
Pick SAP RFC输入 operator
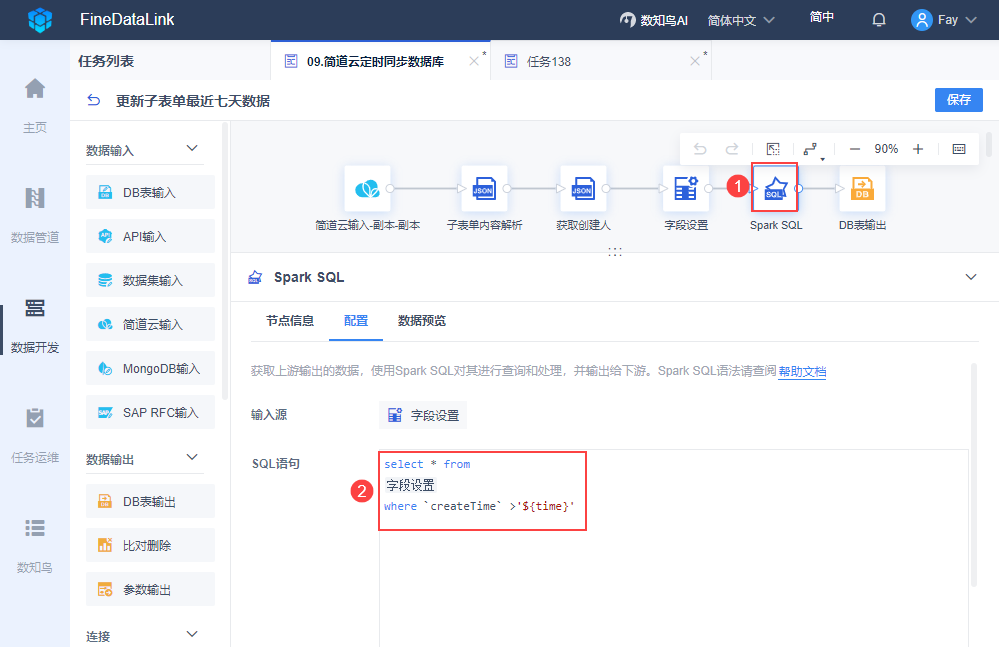(x=150, y=412)
